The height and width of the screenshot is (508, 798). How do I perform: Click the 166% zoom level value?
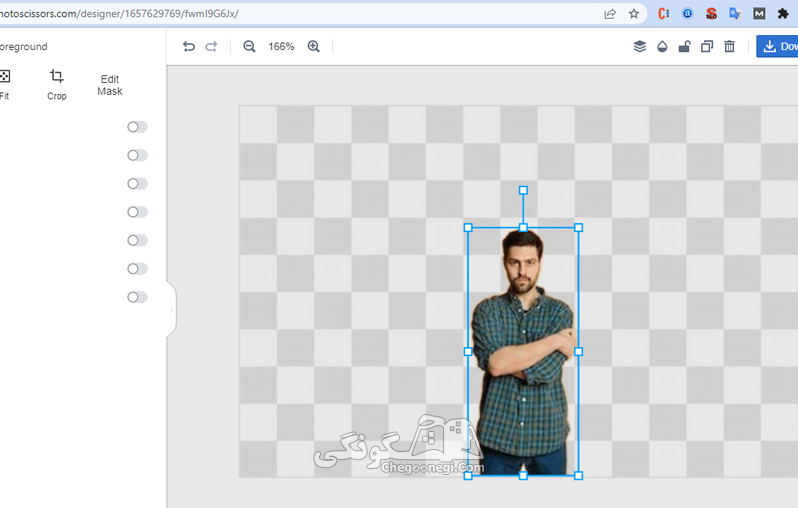(x=281, y=46)
